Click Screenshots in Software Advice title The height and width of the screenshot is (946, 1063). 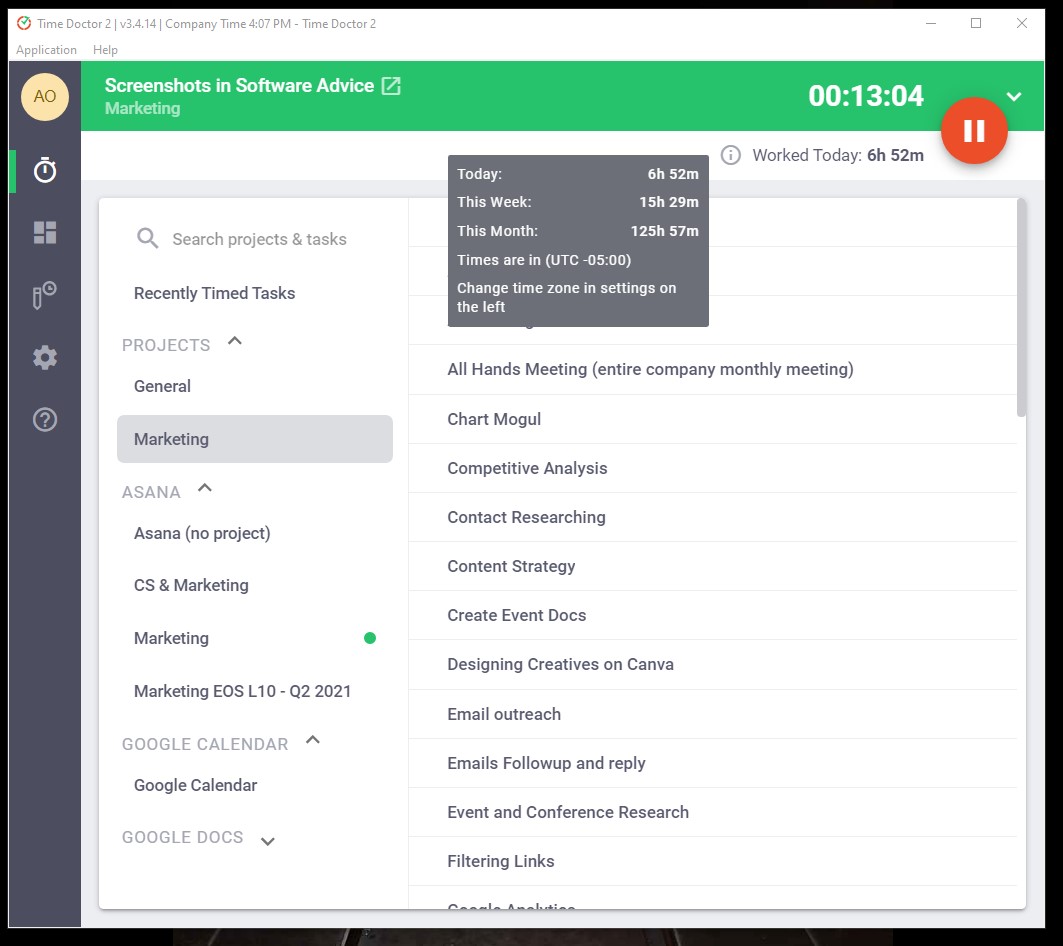tap(239, 85)
